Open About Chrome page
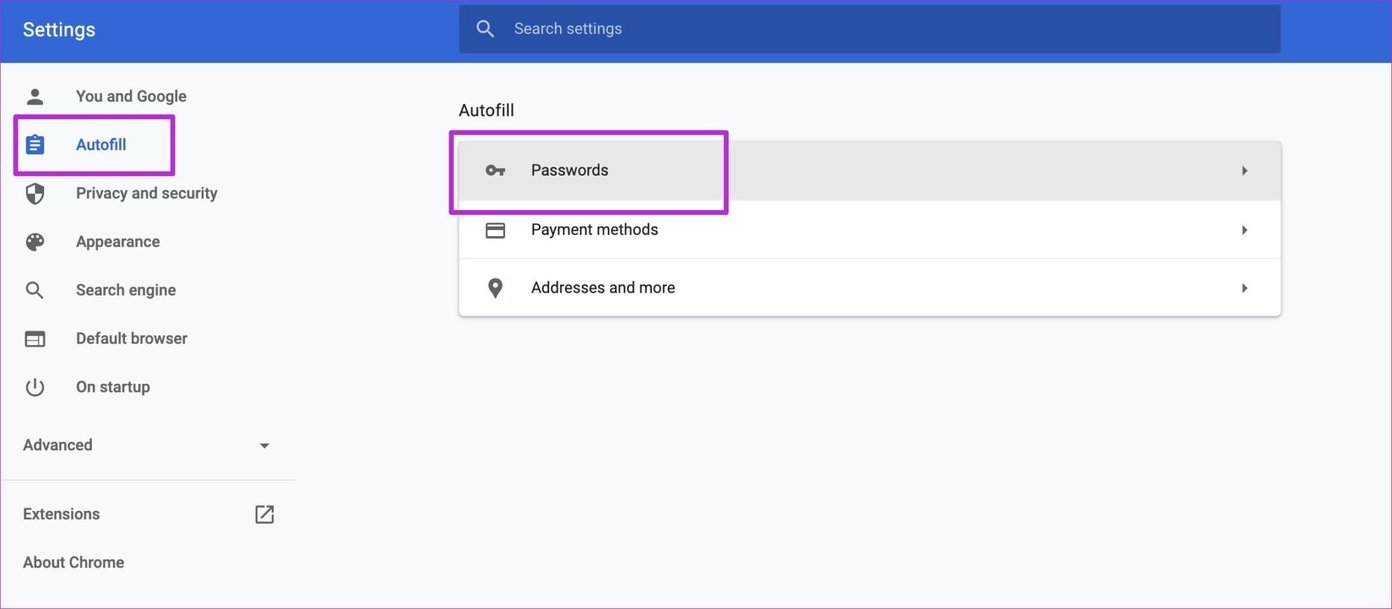 tap(73, 562)
